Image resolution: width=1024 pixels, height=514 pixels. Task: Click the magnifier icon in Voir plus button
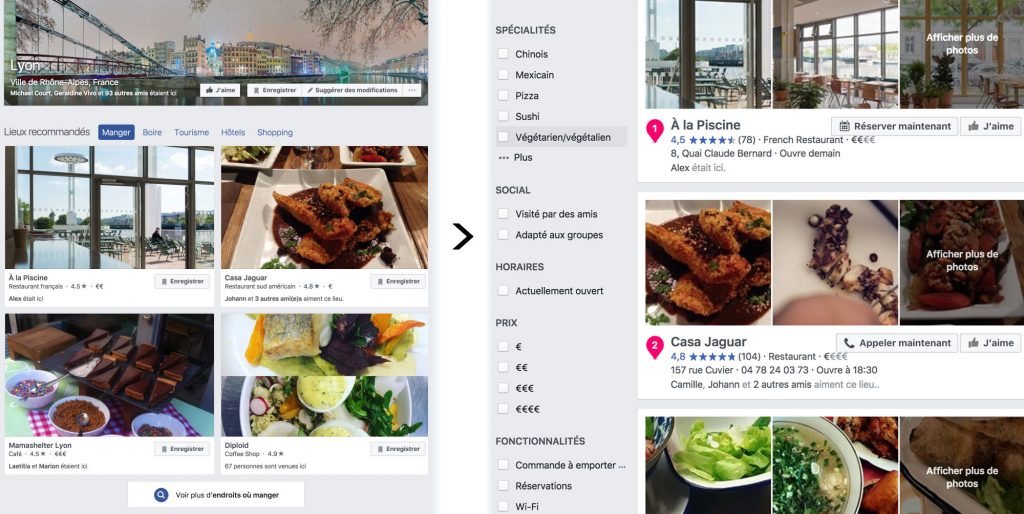[161, 495]
